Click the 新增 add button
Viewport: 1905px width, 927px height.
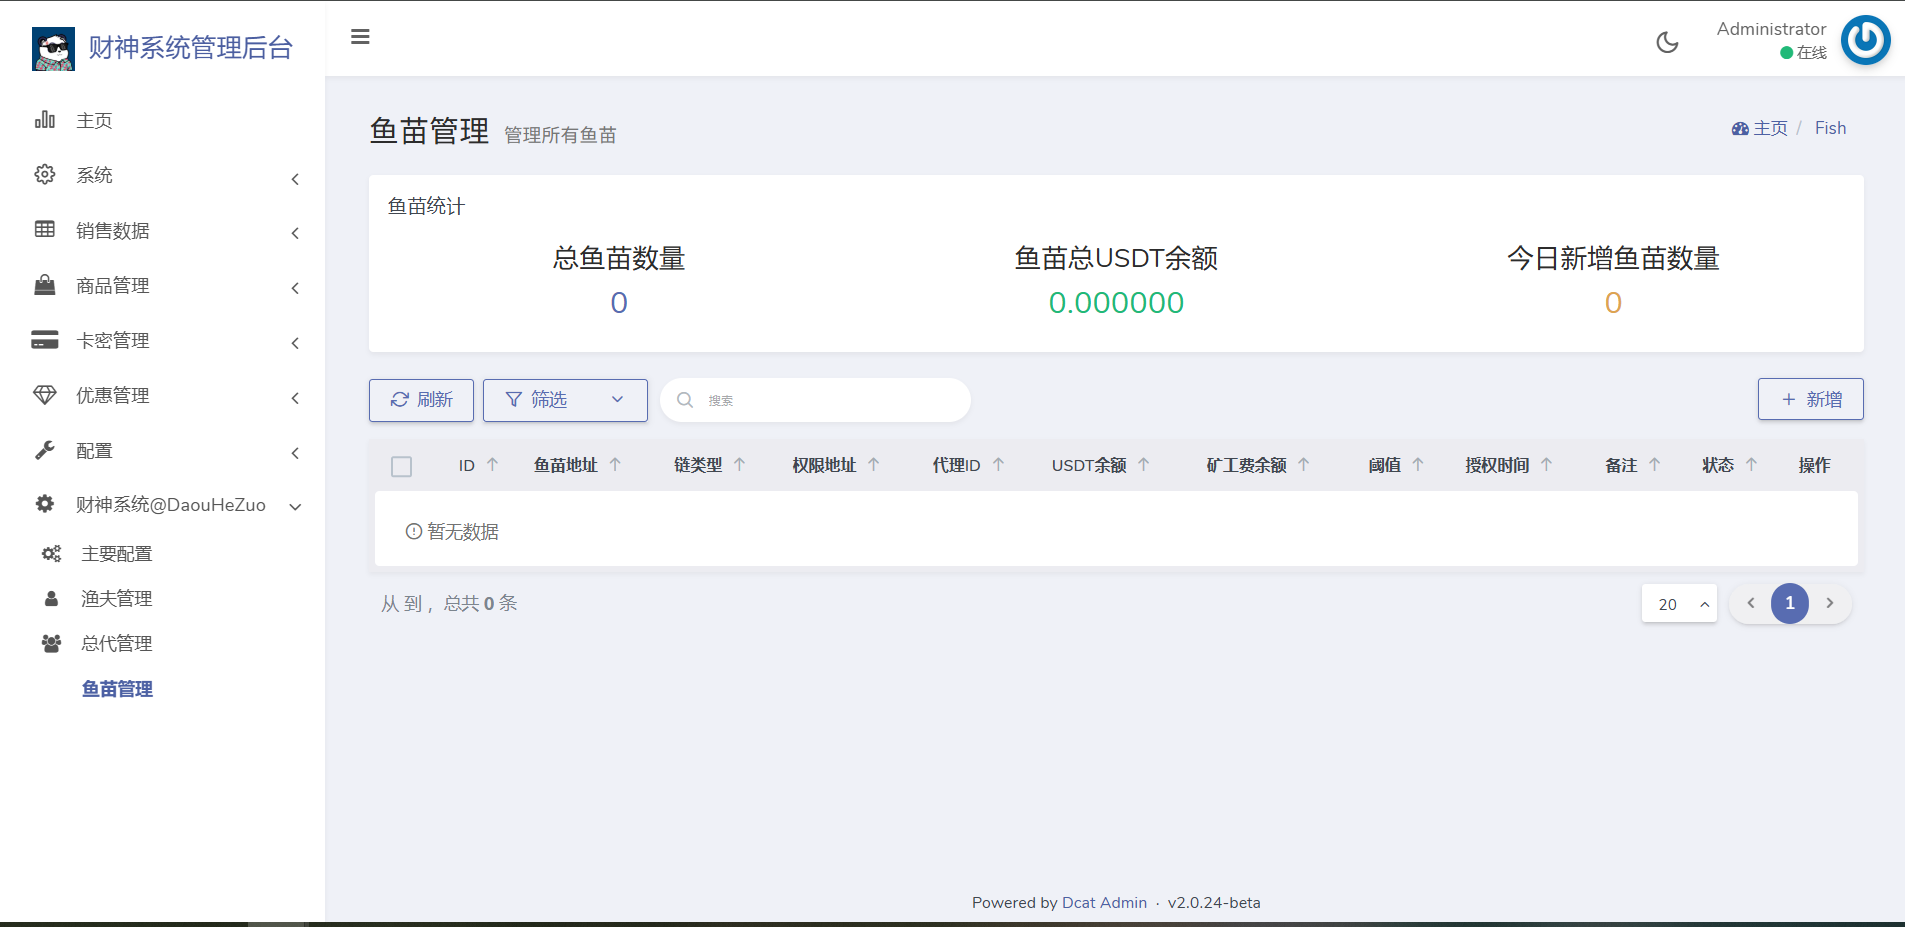click(x=1810, y=400)
